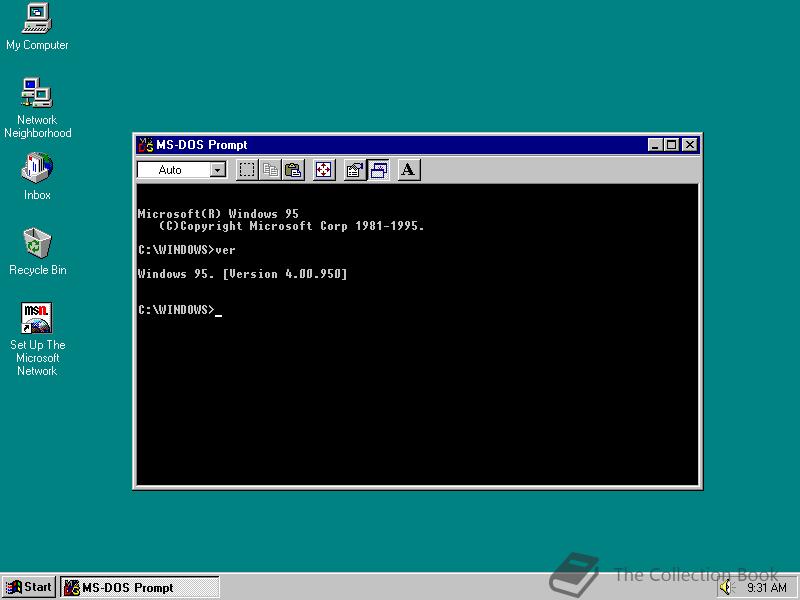The width and height of the screenshot is (800, 600).
Task: Click the volume speaker tray icon
Action: coord(726,588)
